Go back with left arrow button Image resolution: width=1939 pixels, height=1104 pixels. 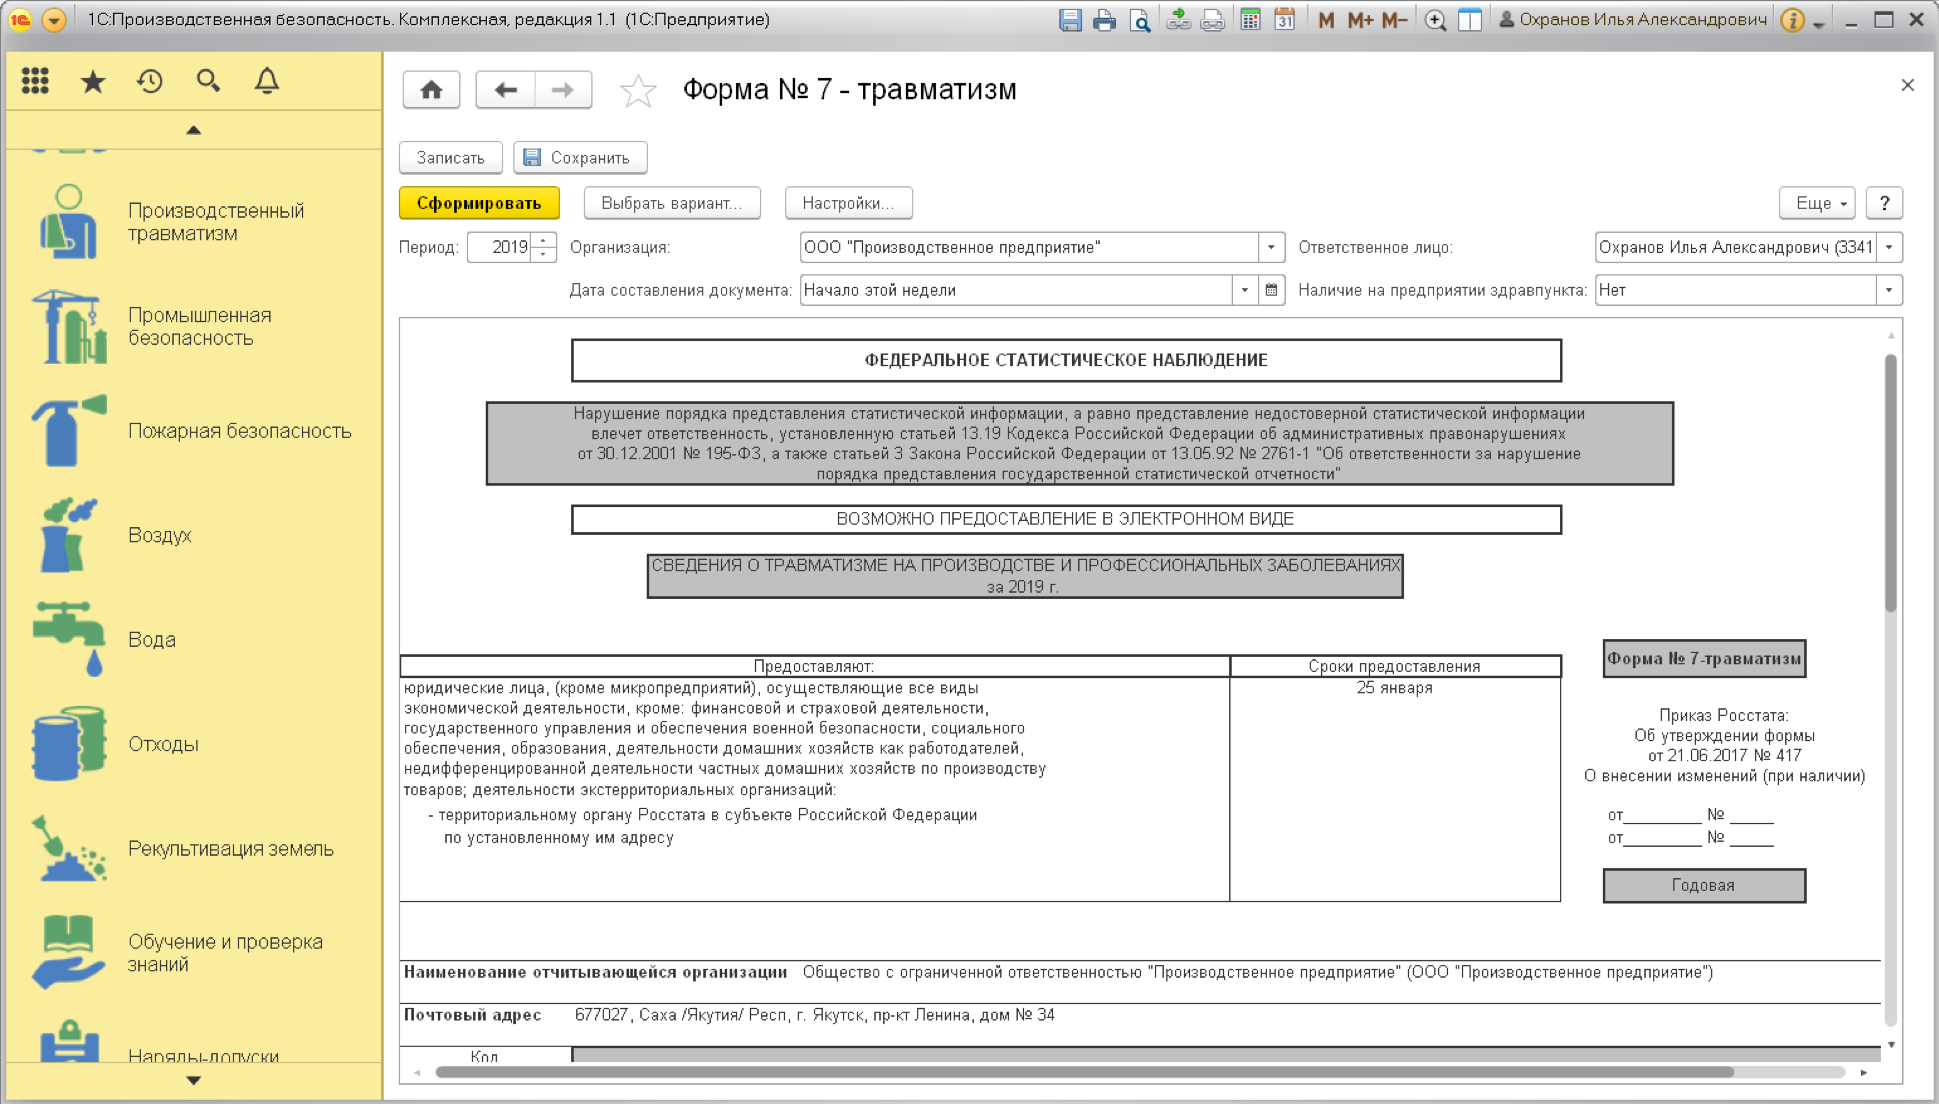(x=506, y=90)
